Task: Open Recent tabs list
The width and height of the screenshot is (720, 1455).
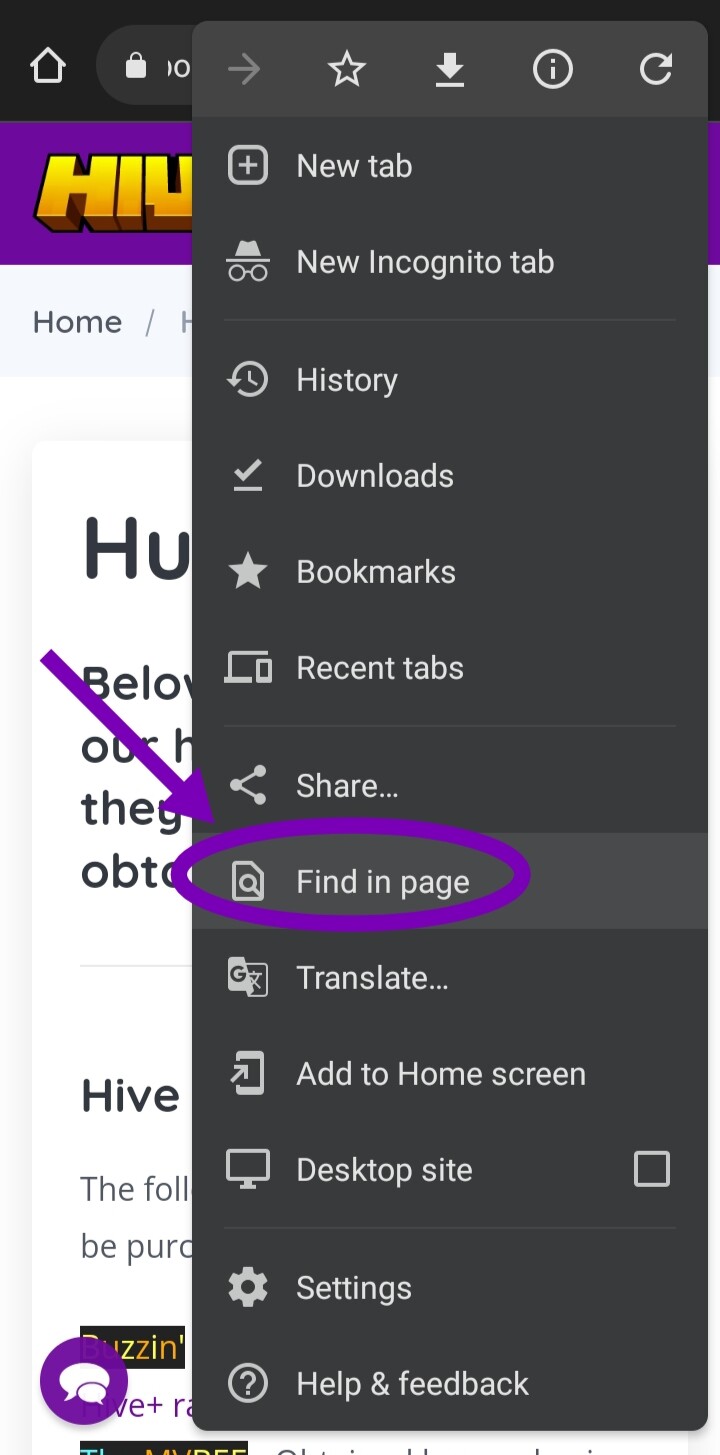Action: (450, 668)
